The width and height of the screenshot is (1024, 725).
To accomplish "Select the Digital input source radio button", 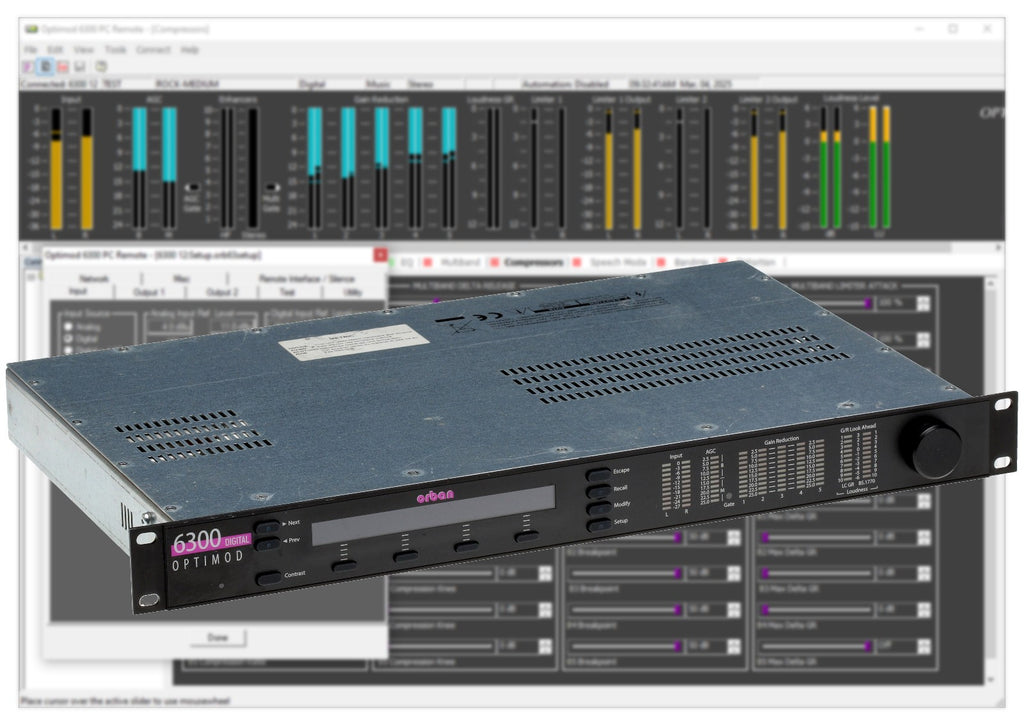I will pos(69,338).
